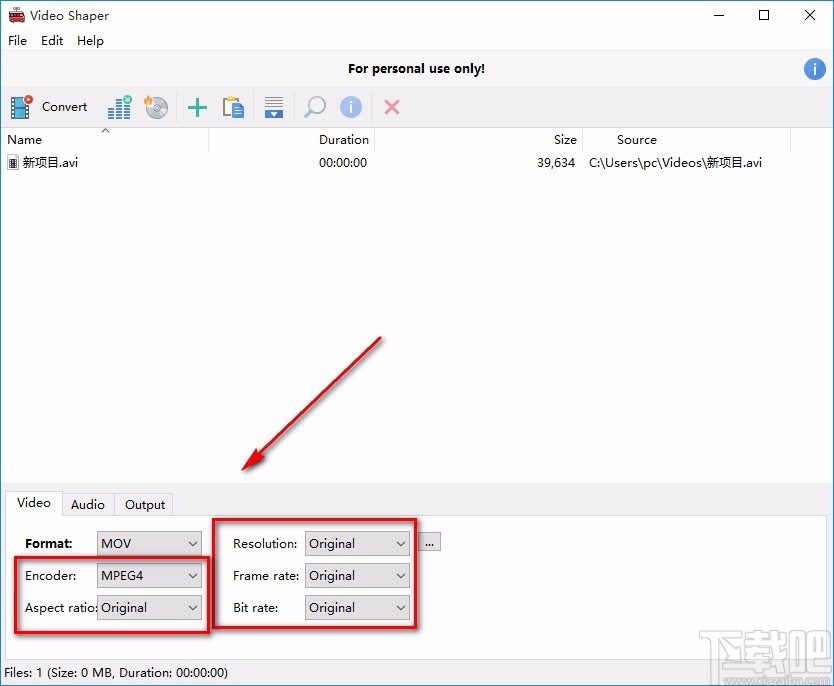Open the audio equalizer bars tool

120,107
